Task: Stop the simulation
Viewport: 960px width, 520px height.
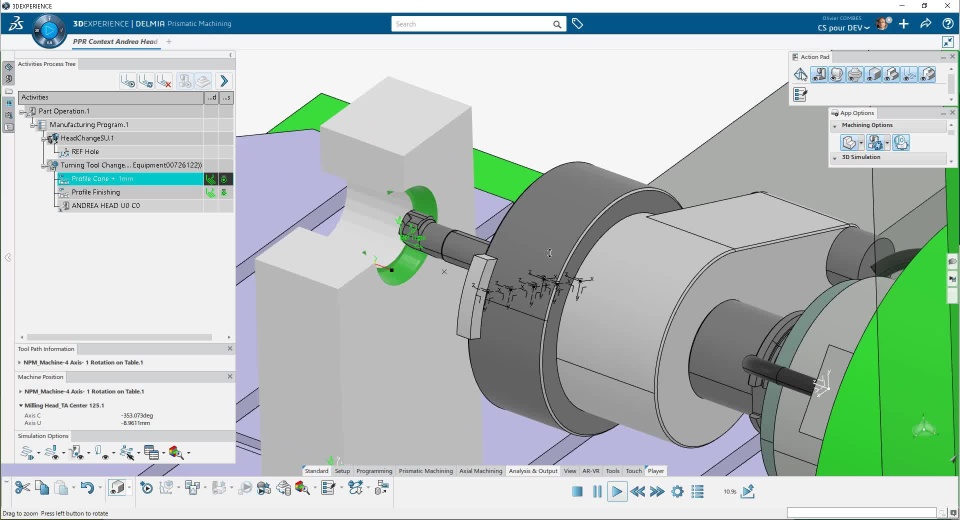Action: coord(577,491)
